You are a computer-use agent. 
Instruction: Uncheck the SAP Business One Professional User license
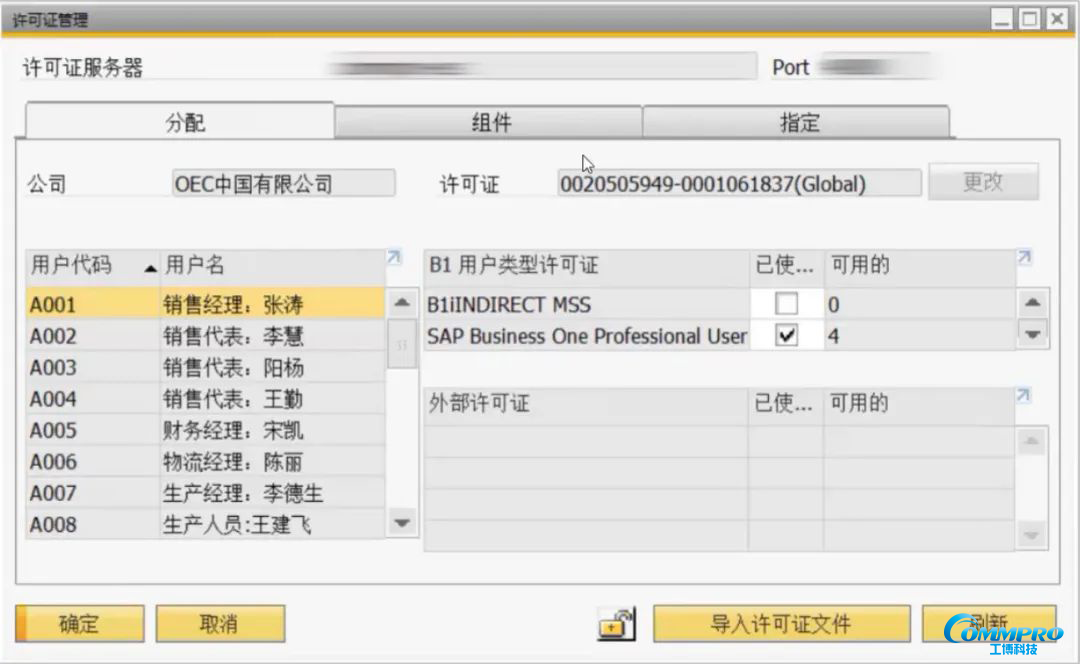coord(786,336)
